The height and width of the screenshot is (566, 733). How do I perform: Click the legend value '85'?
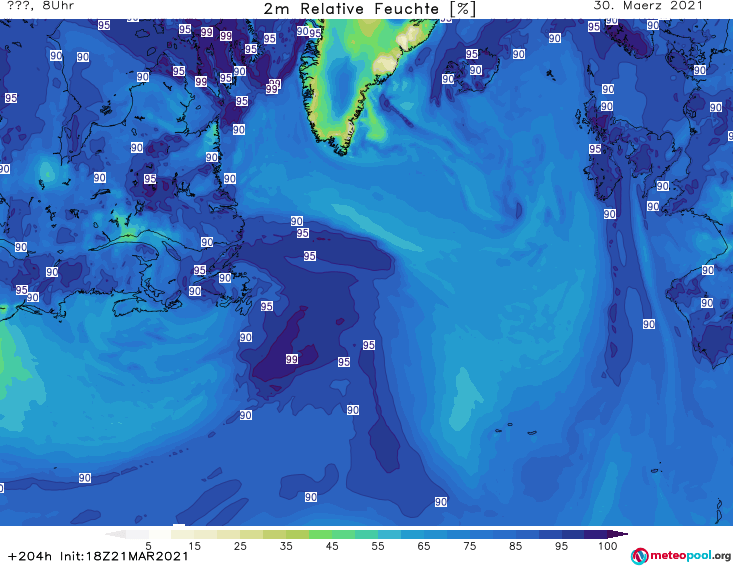tap(516, 546)
